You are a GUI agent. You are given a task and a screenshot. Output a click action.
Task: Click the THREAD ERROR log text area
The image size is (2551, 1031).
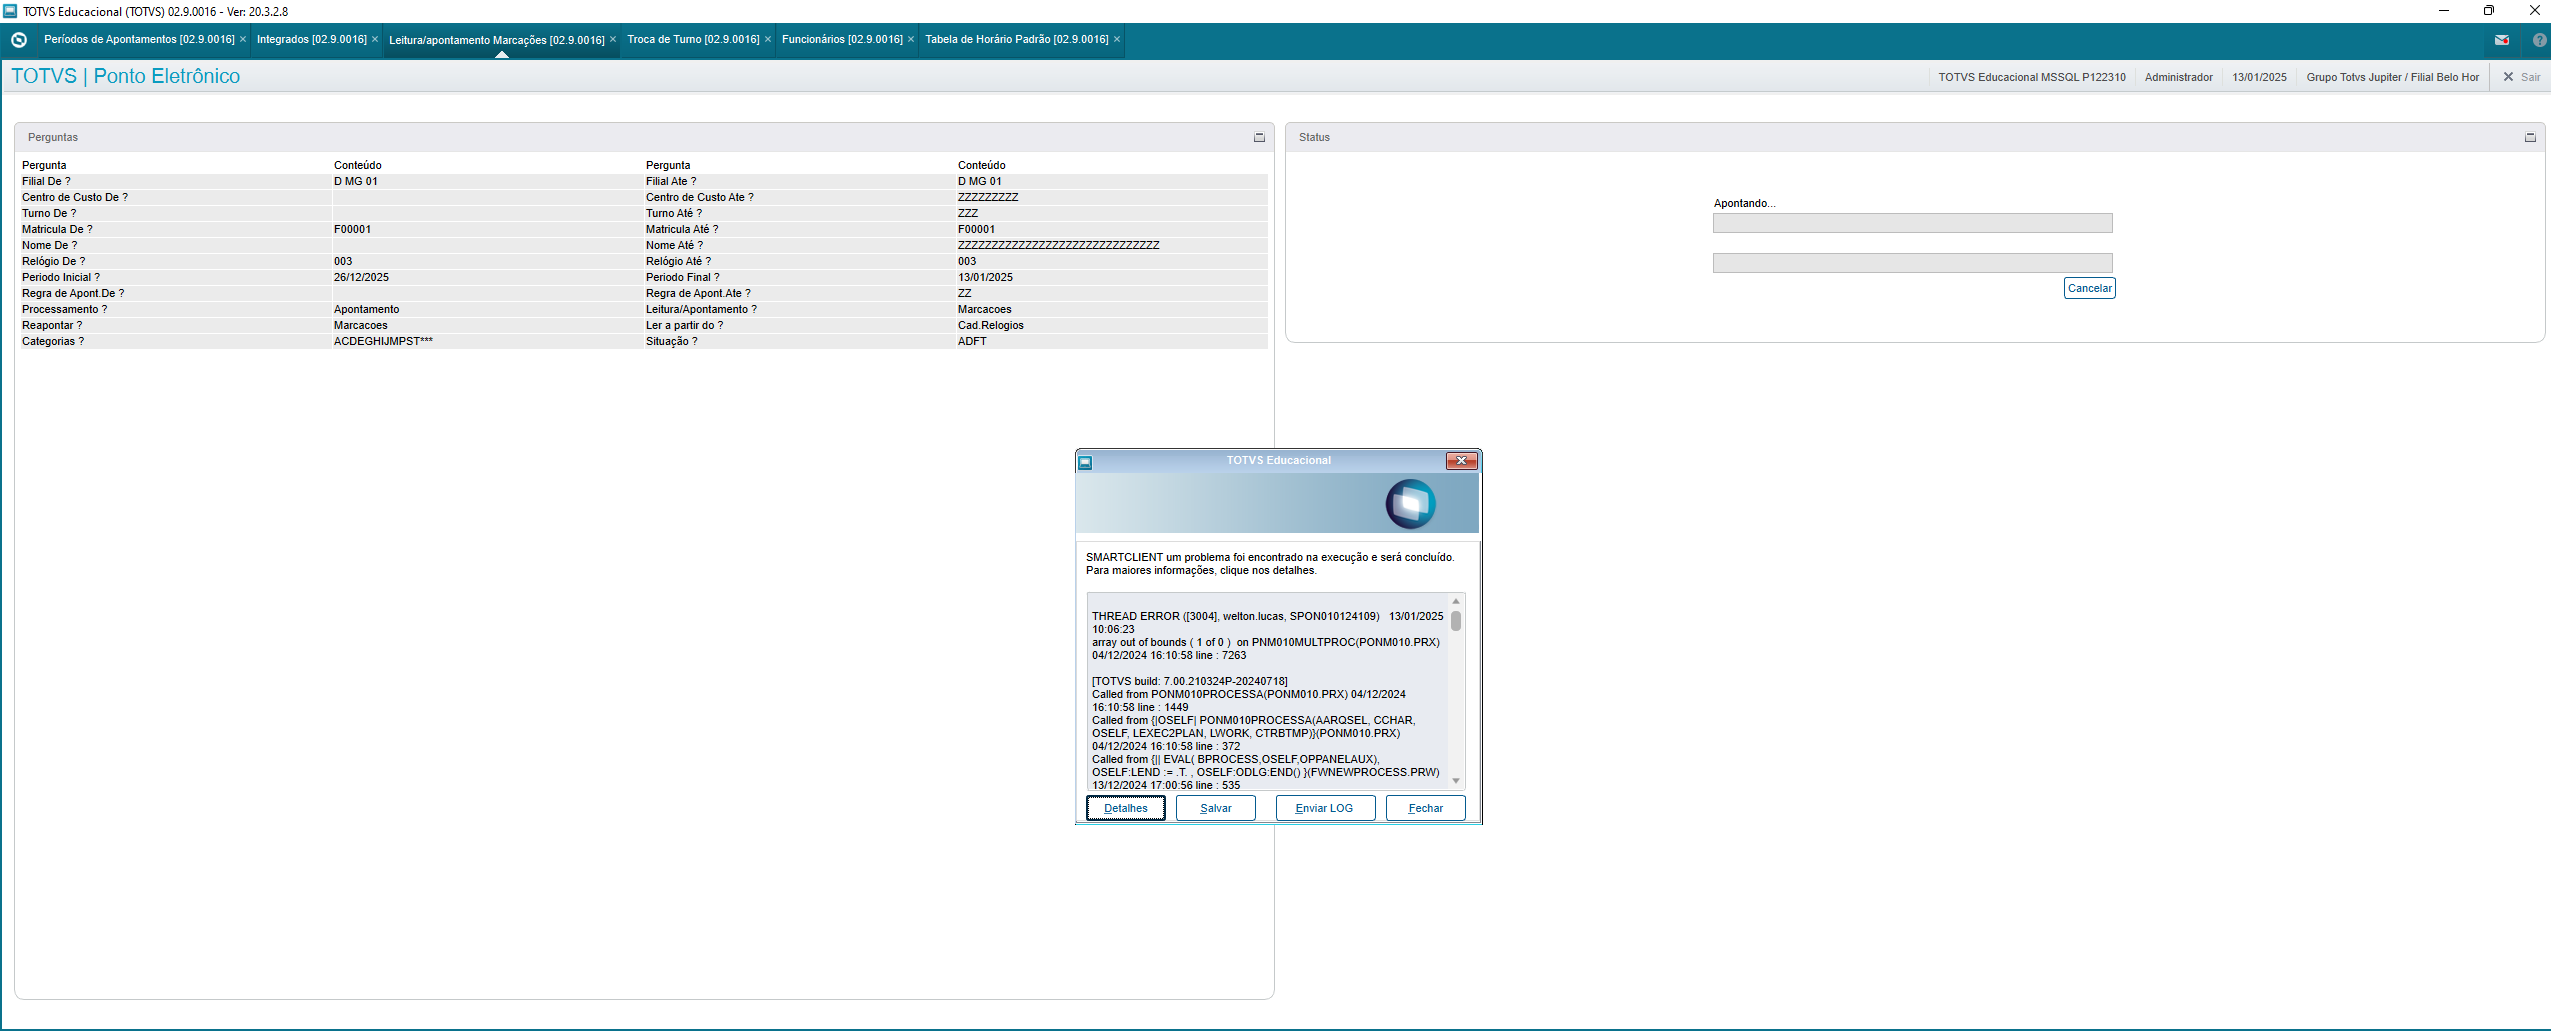coord(1268,692)
